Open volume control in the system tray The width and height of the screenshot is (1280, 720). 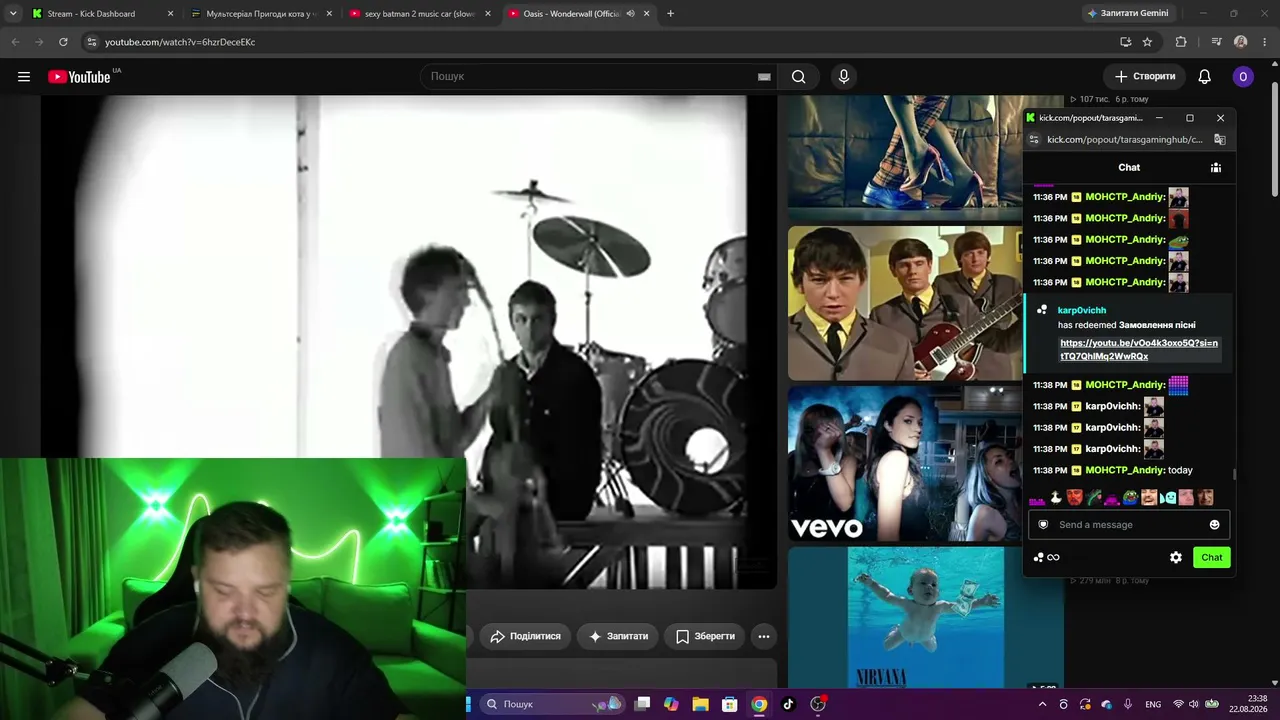point(1195,704)
